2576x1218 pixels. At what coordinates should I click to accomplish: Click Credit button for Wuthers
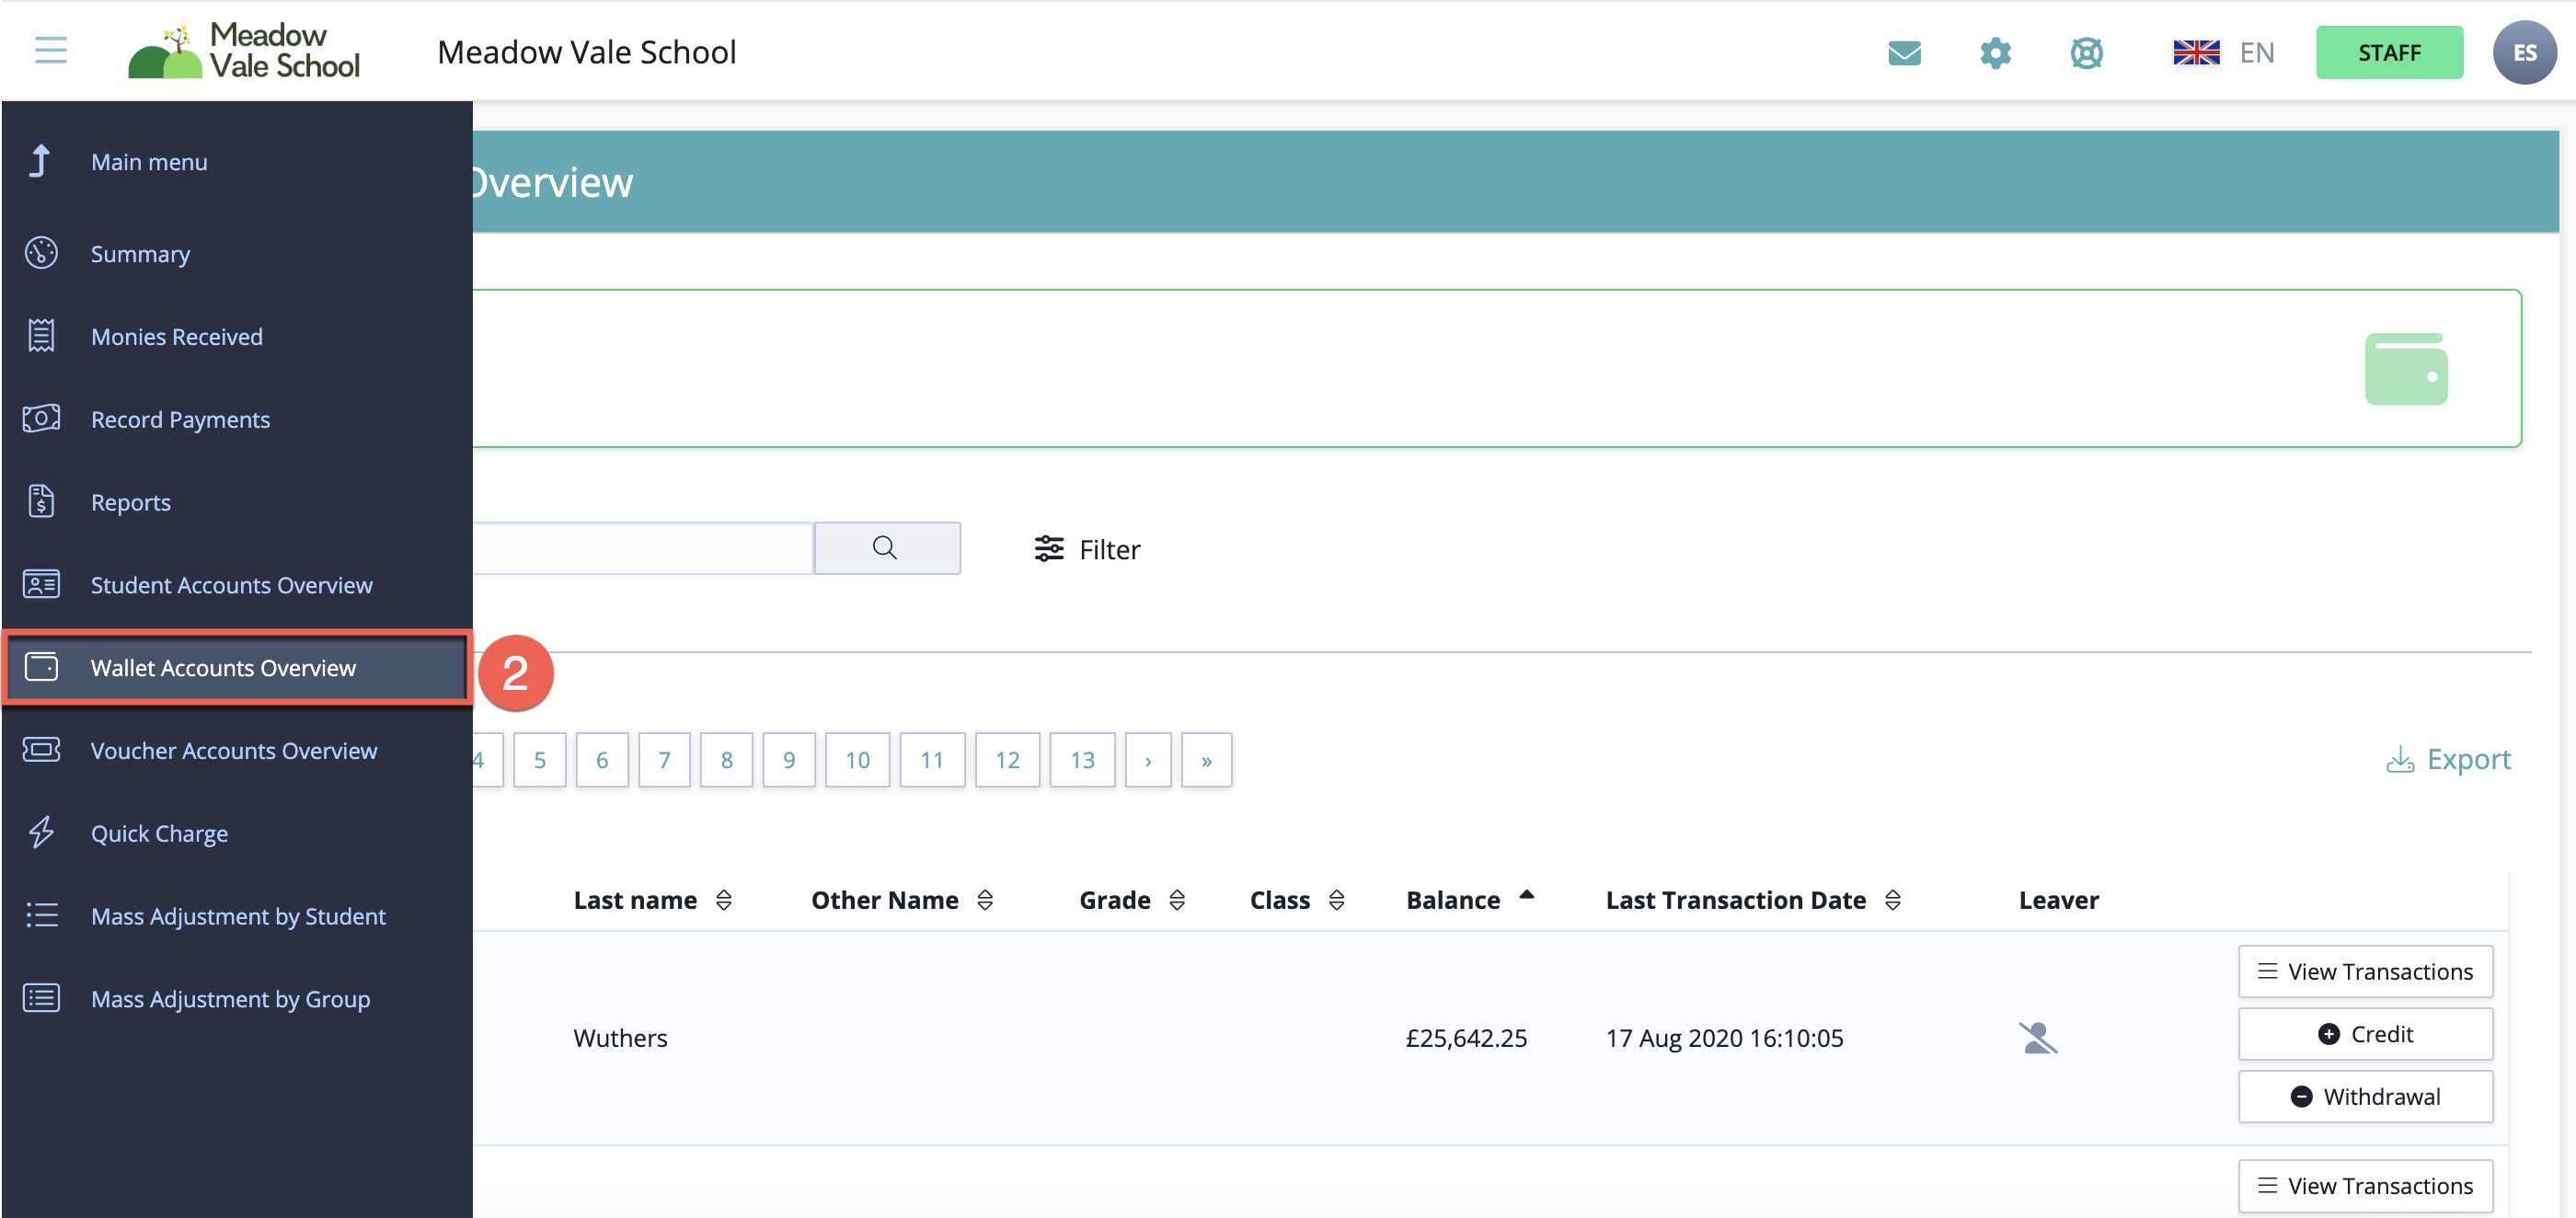click(x=2365, y=1033)
